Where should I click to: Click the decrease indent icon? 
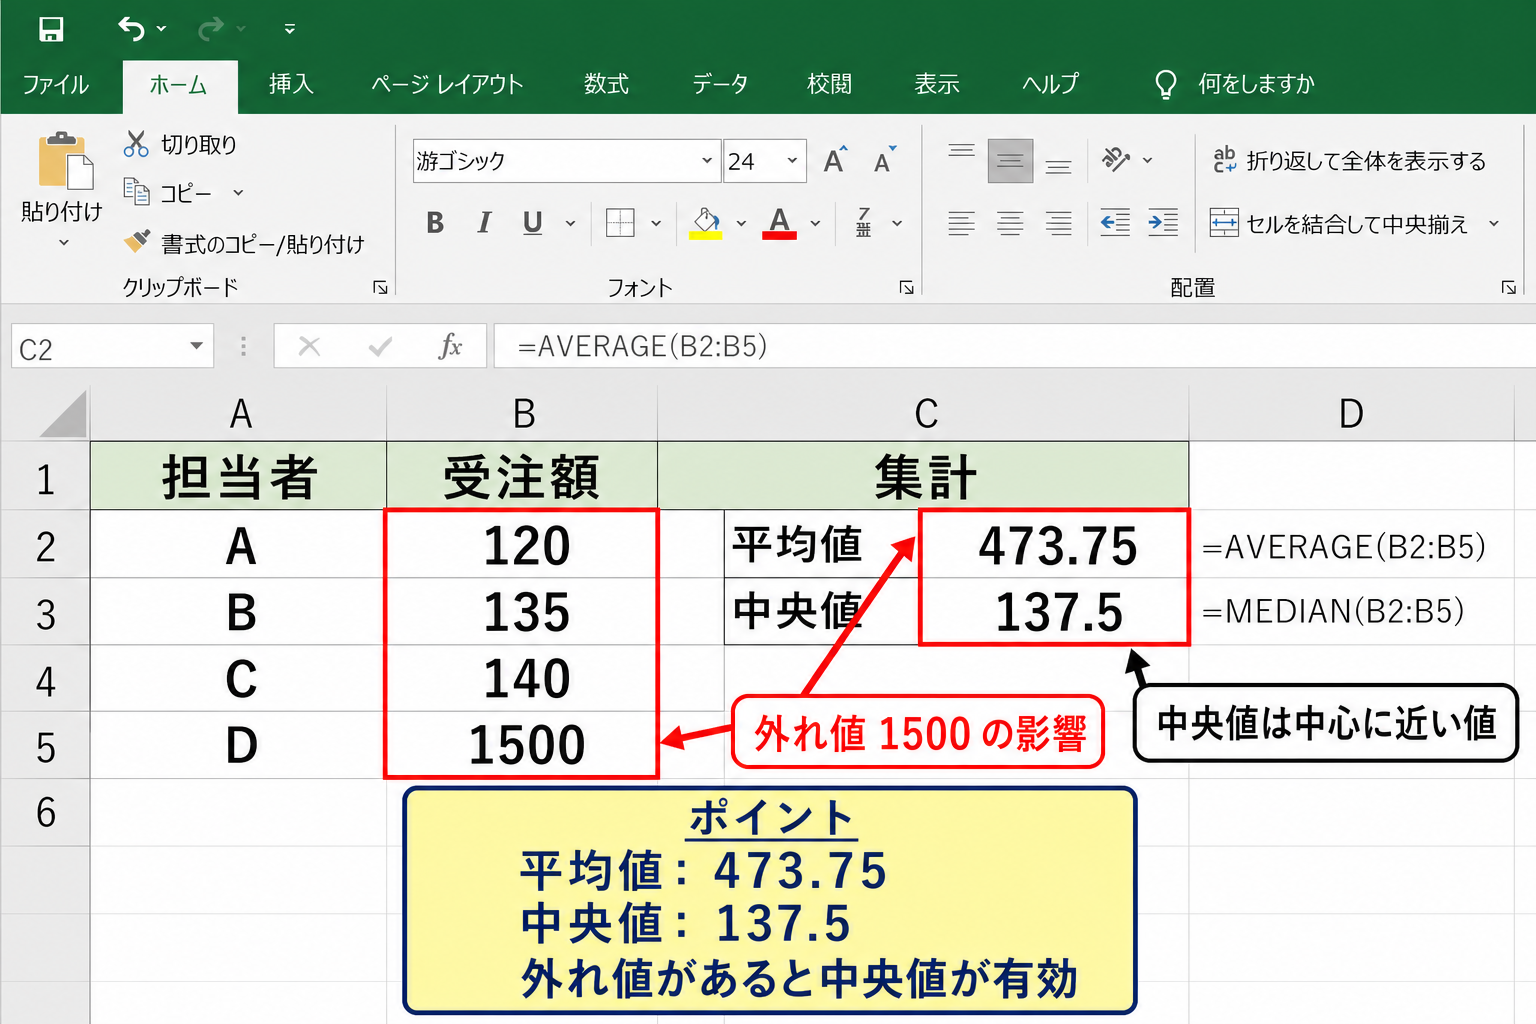pos(1115,223)
